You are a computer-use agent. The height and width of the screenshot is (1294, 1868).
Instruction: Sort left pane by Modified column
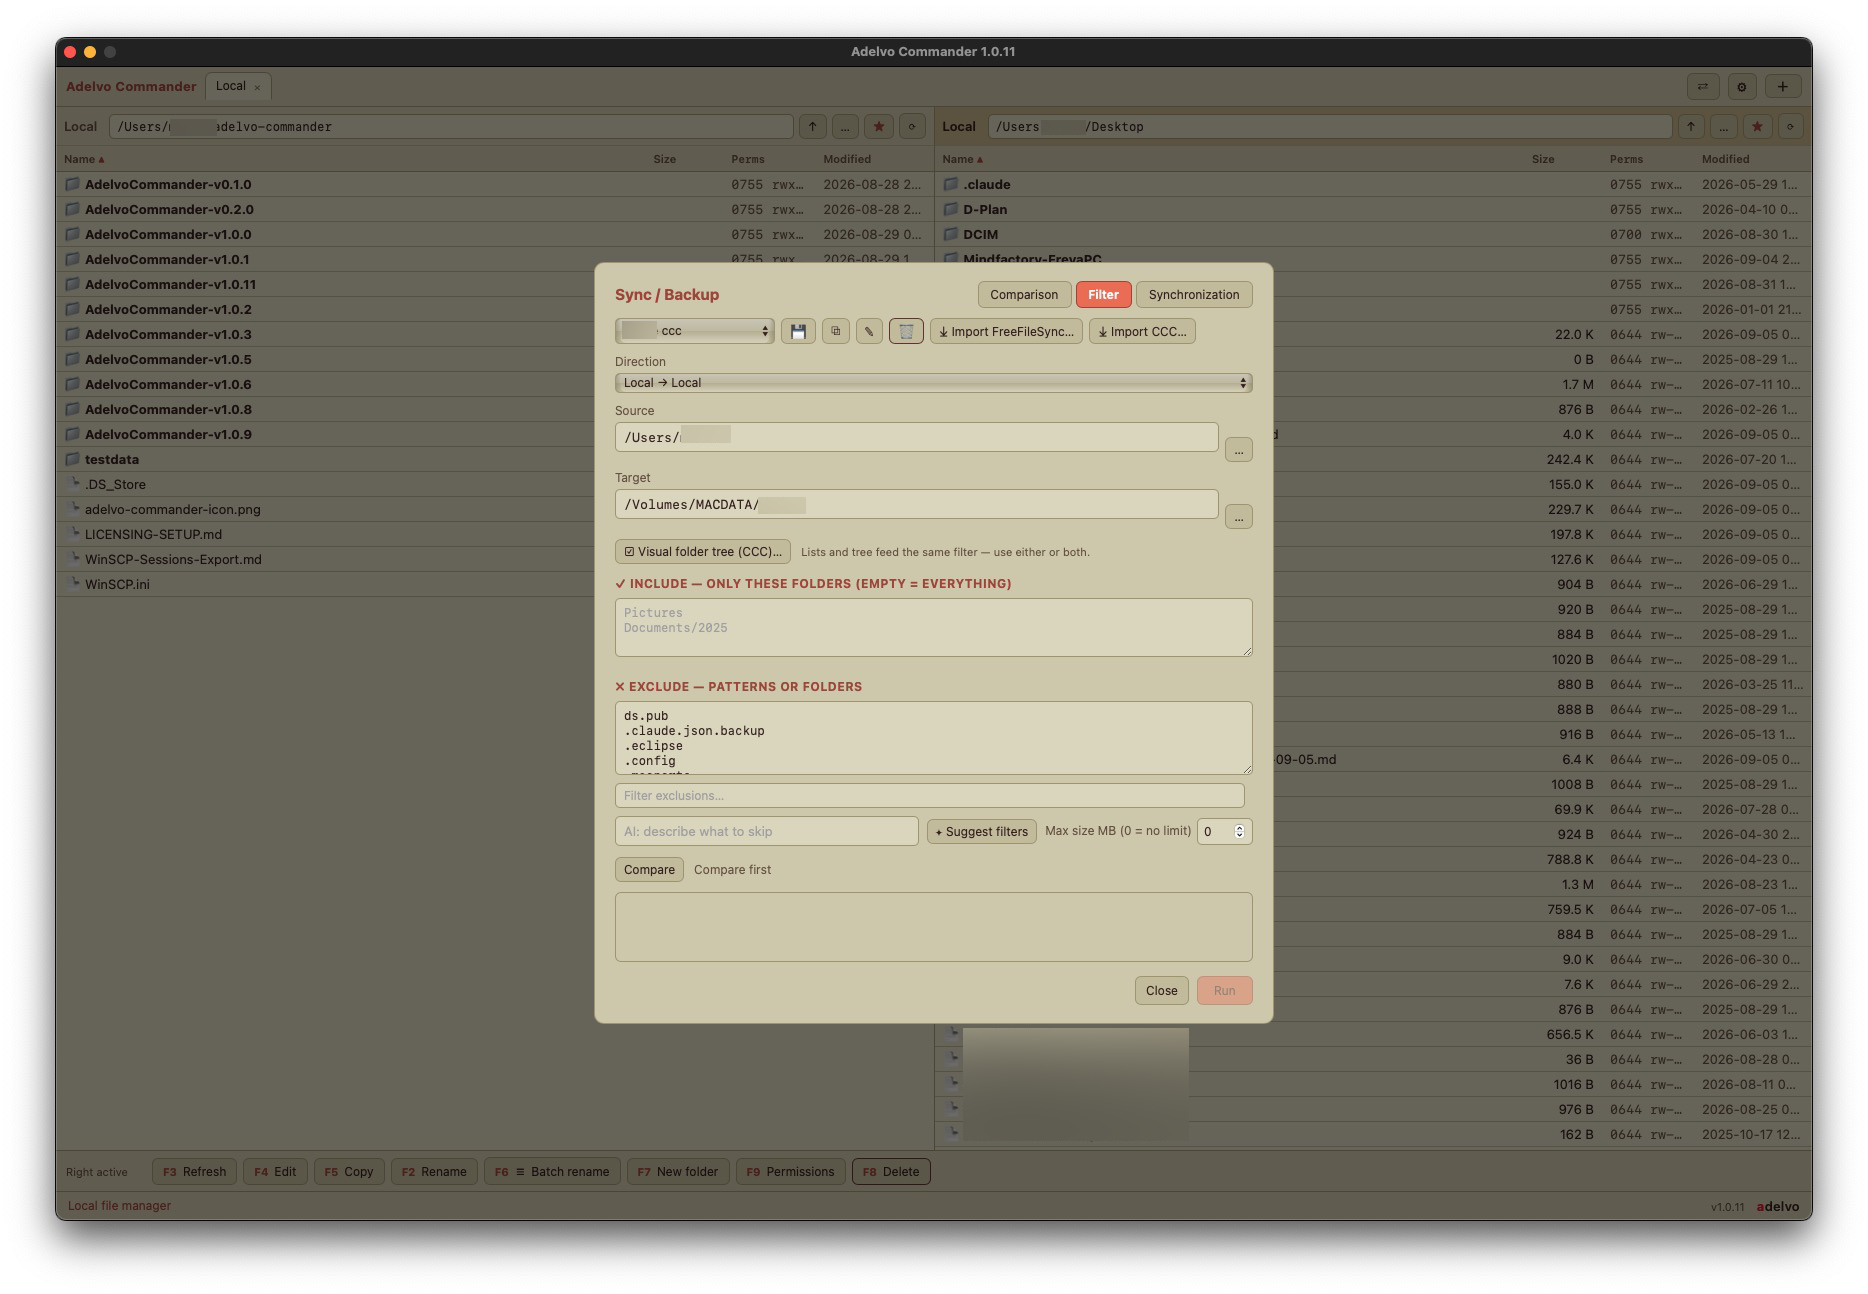coord(847,159)
